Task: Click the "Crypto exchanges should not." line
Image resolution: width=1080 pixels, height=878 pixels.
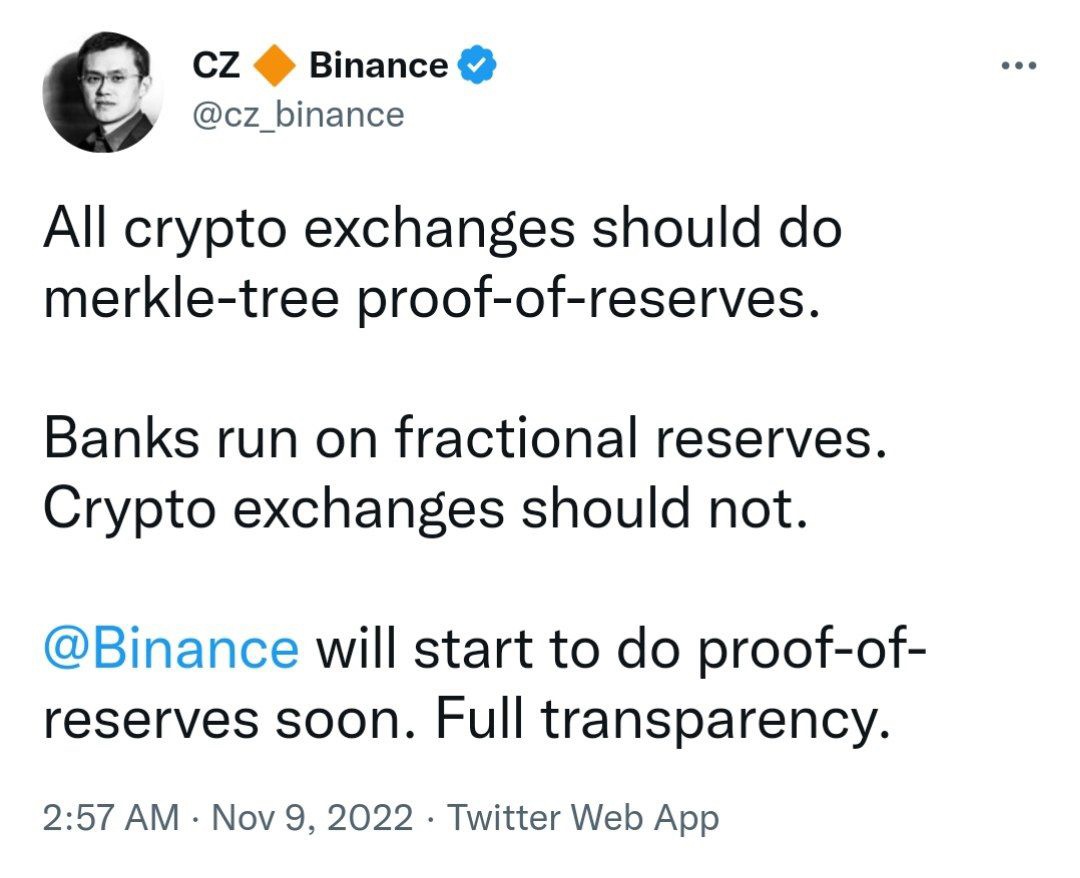Action: 425,510
